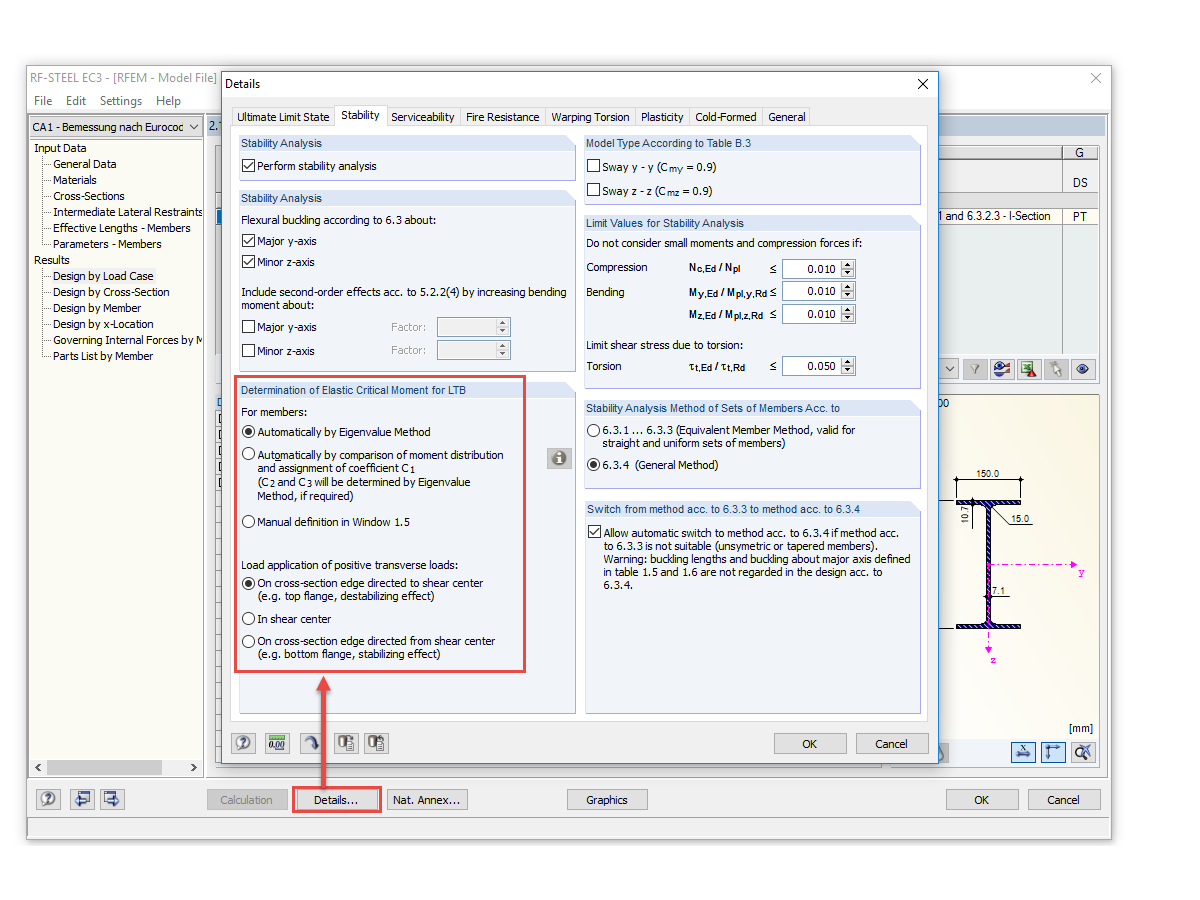Check Sway z - z option

594,190
